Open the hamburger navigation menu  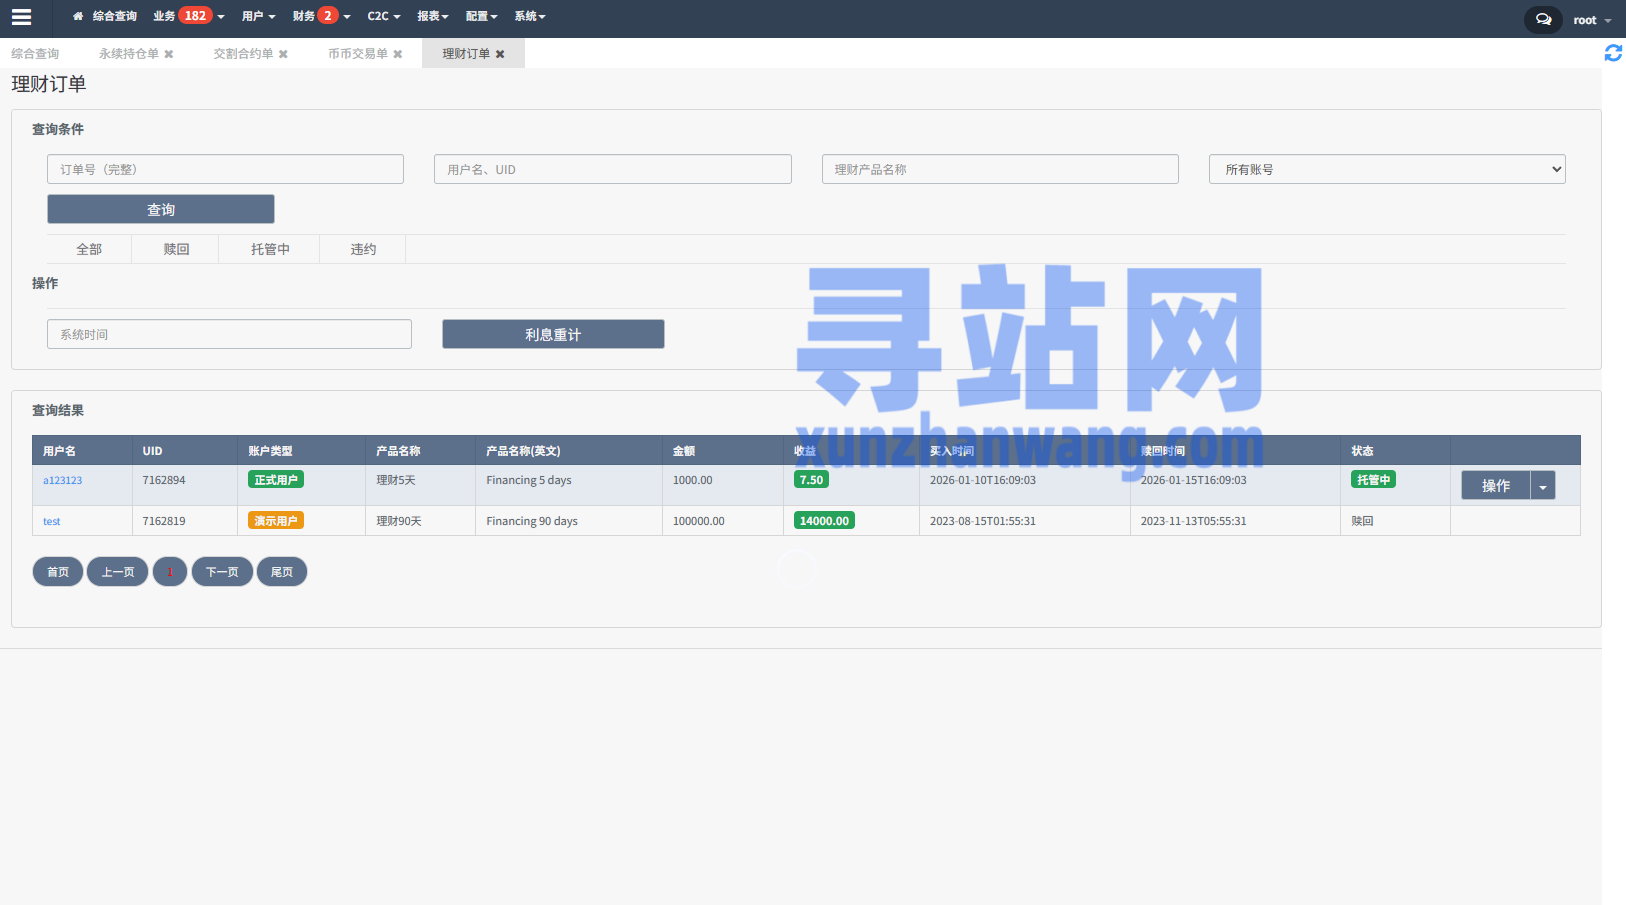coord(20,17)
